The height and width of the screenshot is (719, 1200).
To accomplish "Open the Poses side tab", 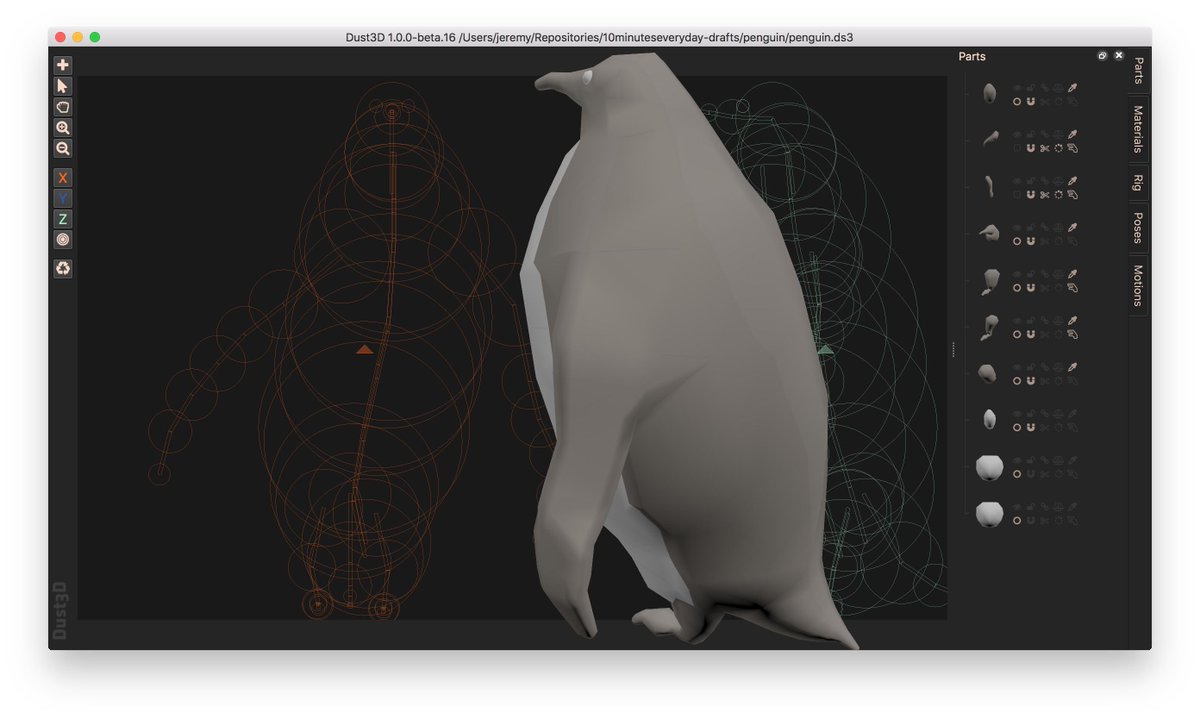I will coord(1139,228).
